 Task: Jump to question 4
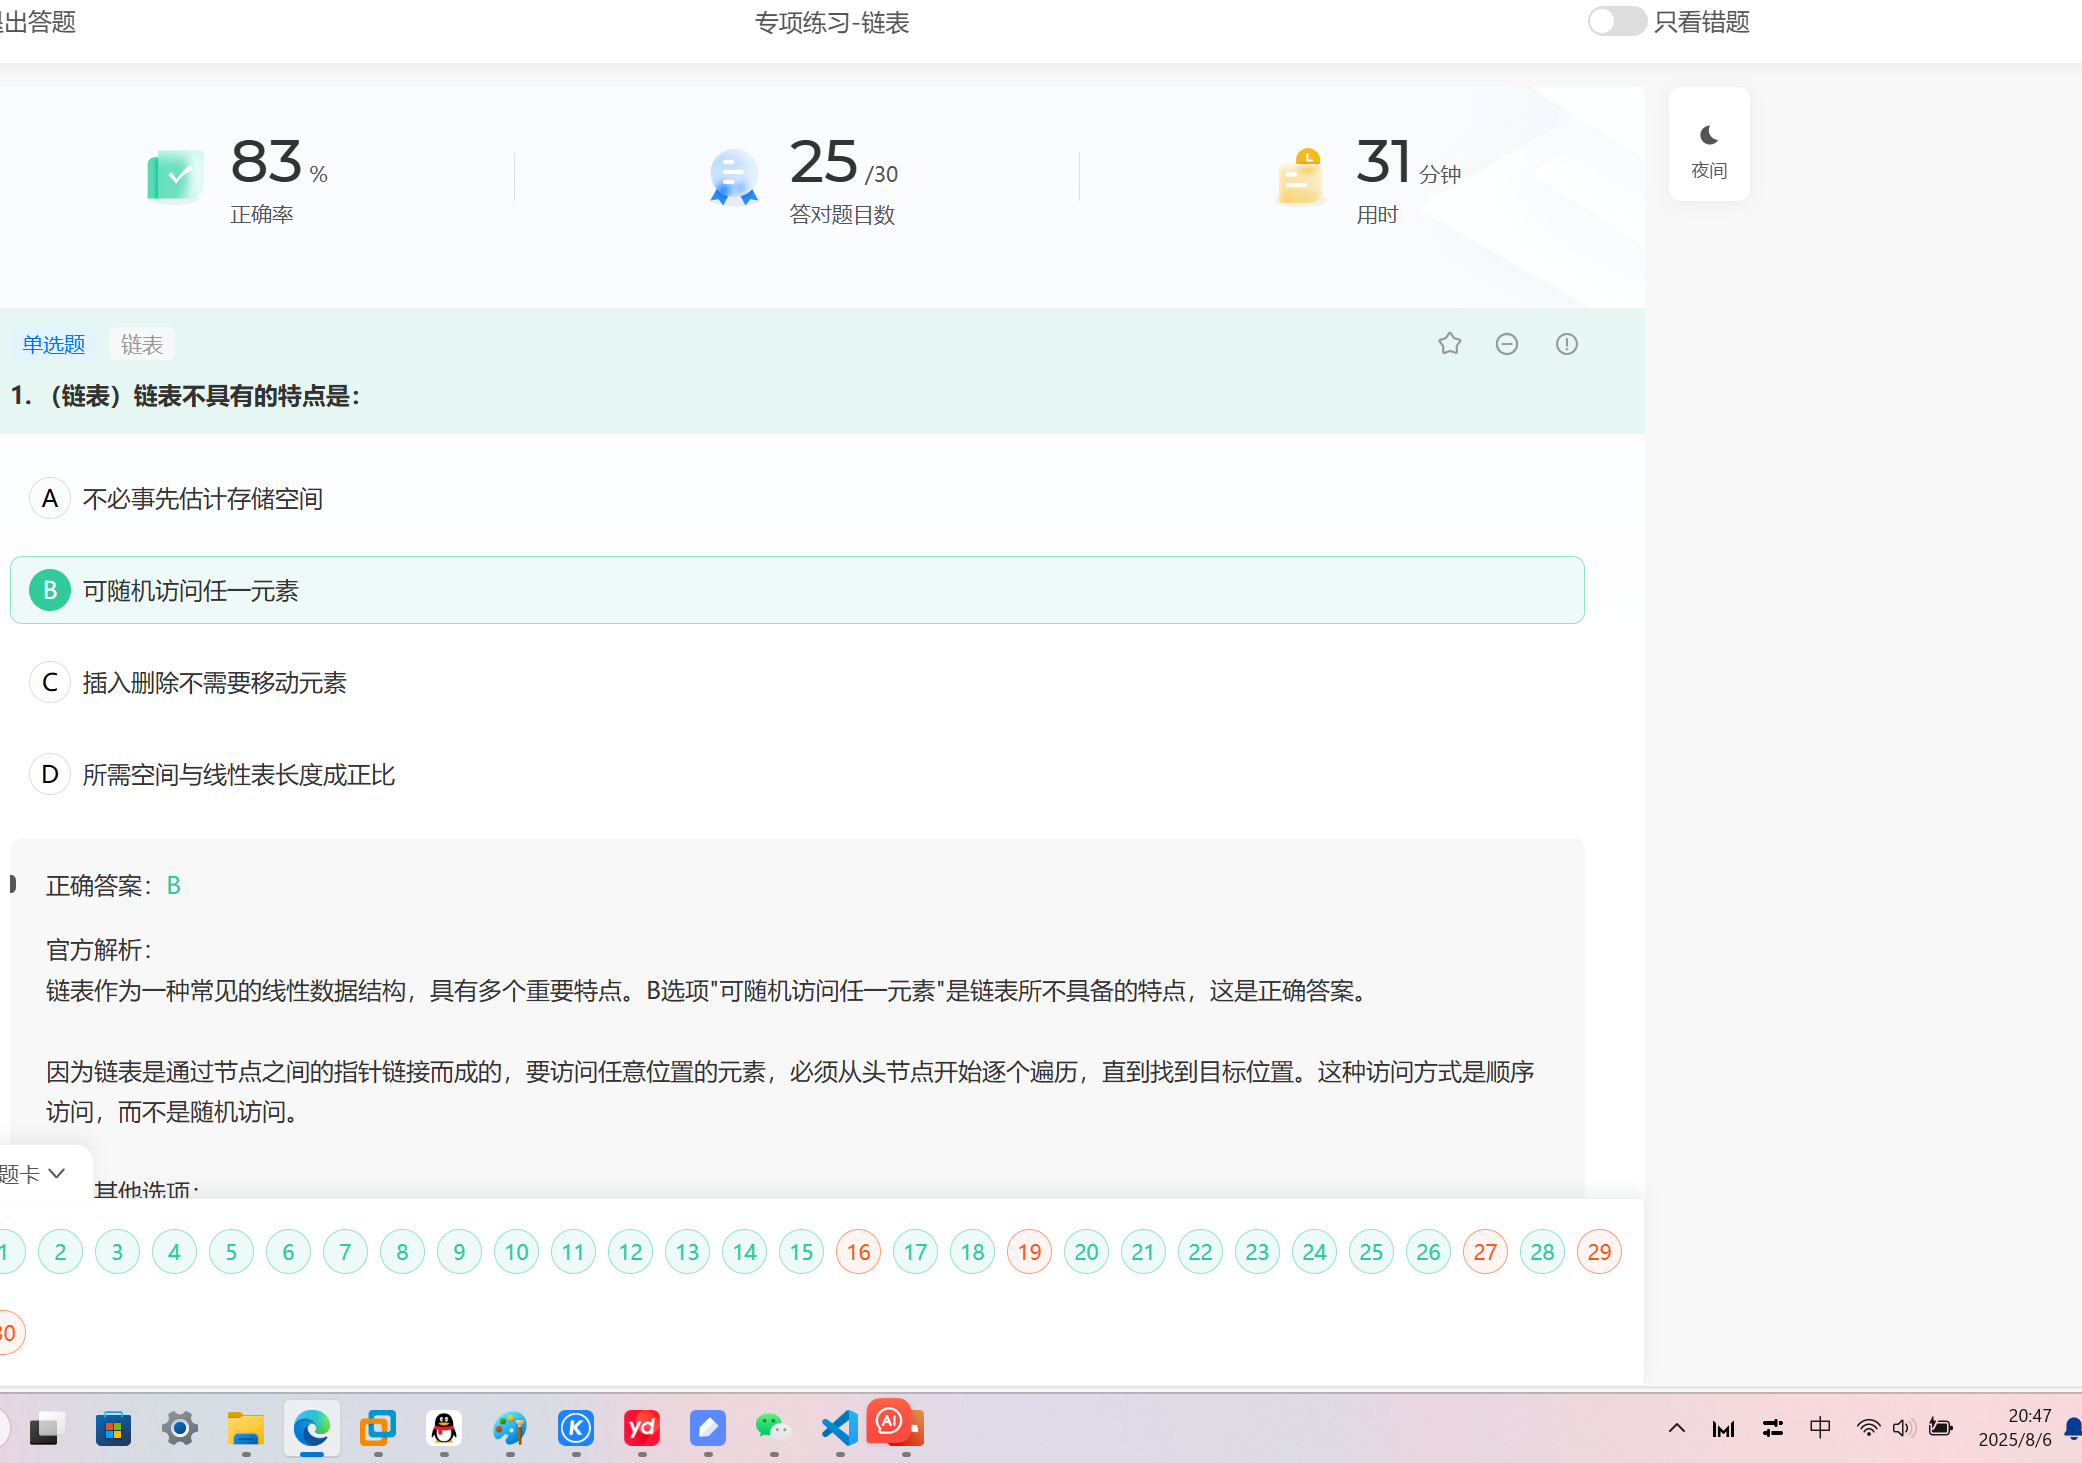point(174,1252)
